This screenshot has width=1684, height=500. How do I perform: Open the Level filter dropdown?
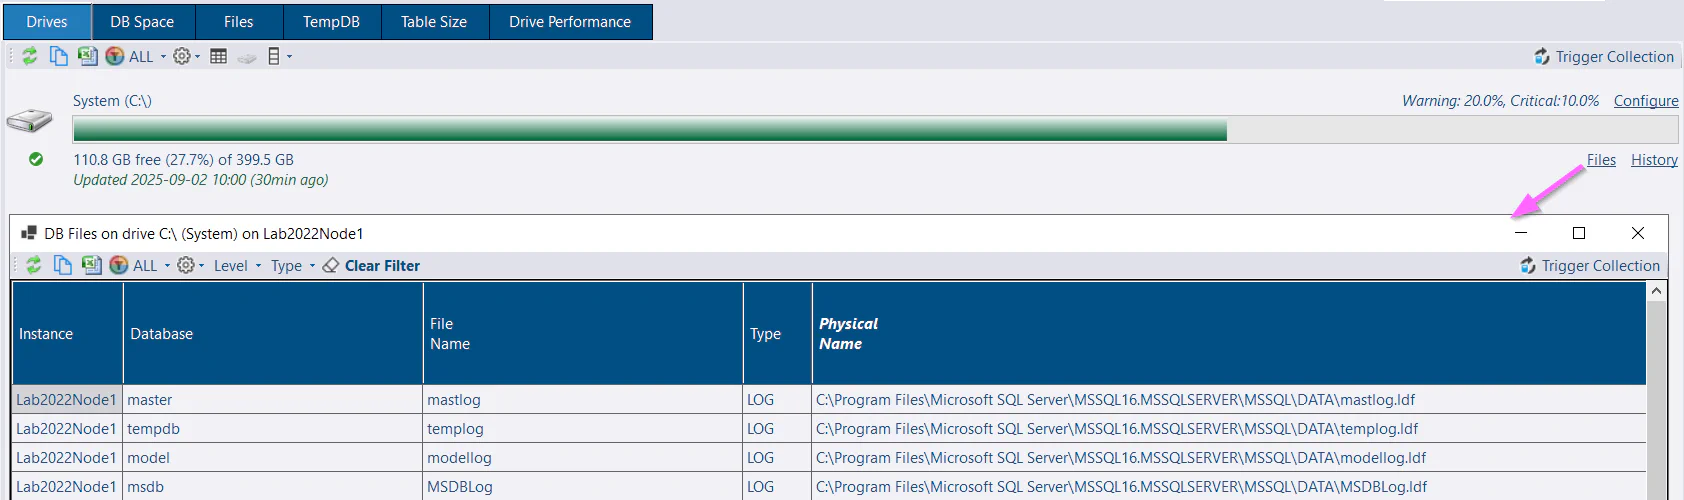tap(237, 266)
